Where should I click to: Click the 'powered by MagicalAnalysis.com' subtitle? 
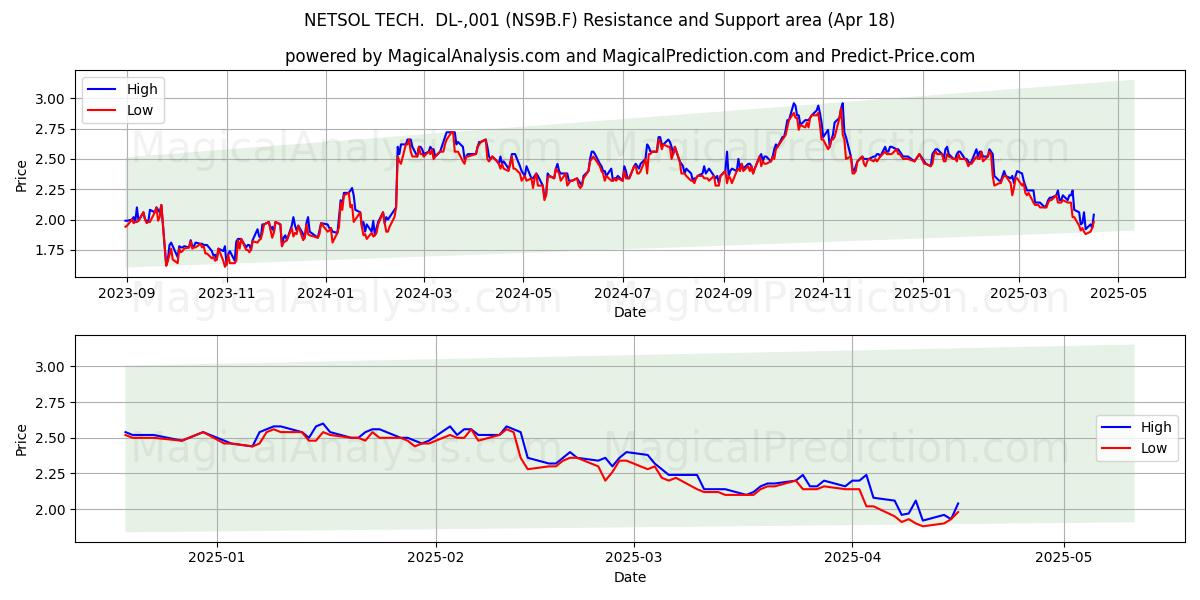click(x=630, y=56)
